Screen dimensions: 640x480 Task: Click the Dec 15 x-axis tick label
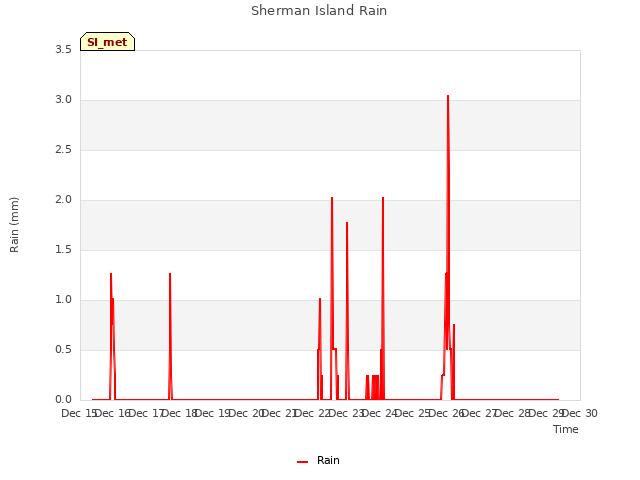click(x=78, y=413)
